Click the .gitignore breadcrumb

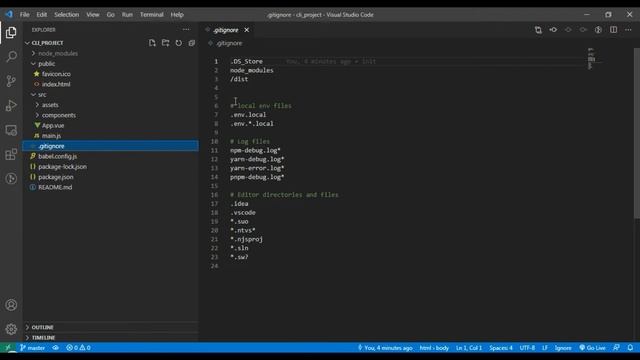(x=229, y=43)
